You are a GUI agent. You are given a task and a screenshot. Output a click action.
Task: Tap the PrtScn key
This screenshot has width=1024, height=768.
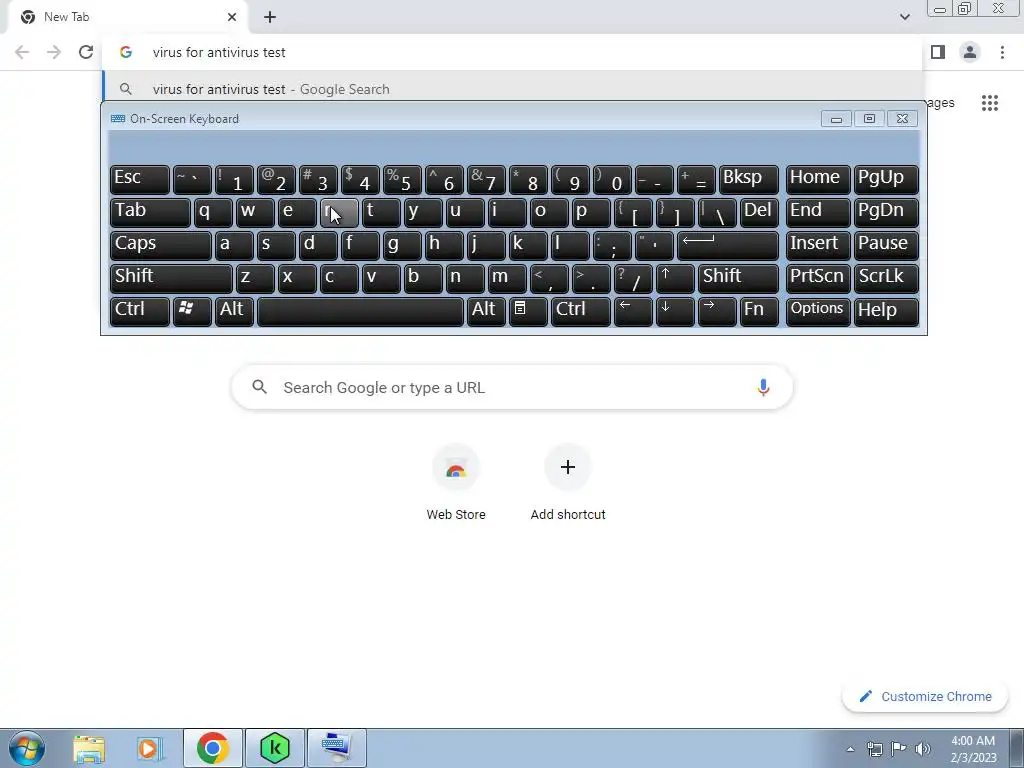818,278
